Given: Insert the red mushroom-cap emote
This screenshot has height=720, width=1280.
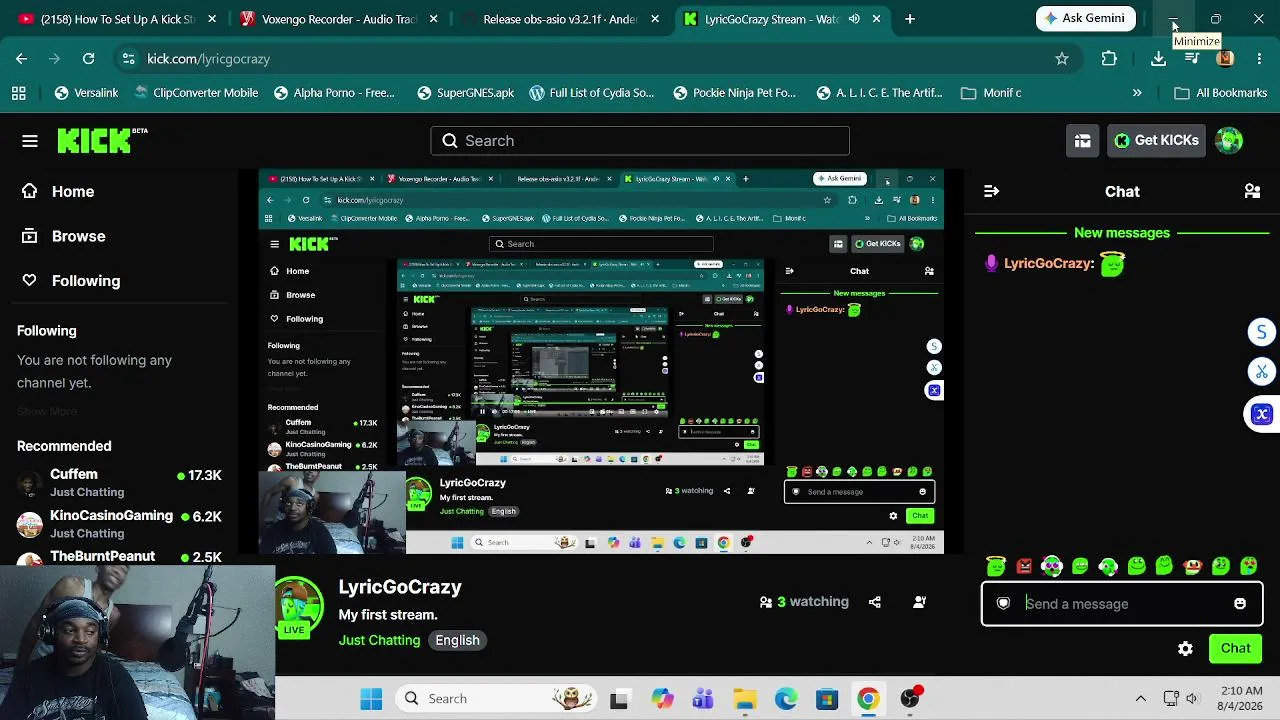Looking at the screenshot, I should tap(1192, 567).
